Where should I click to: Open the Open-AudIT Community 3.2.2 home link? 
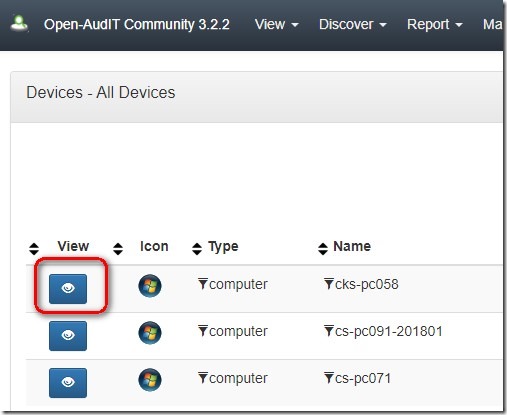137,24
